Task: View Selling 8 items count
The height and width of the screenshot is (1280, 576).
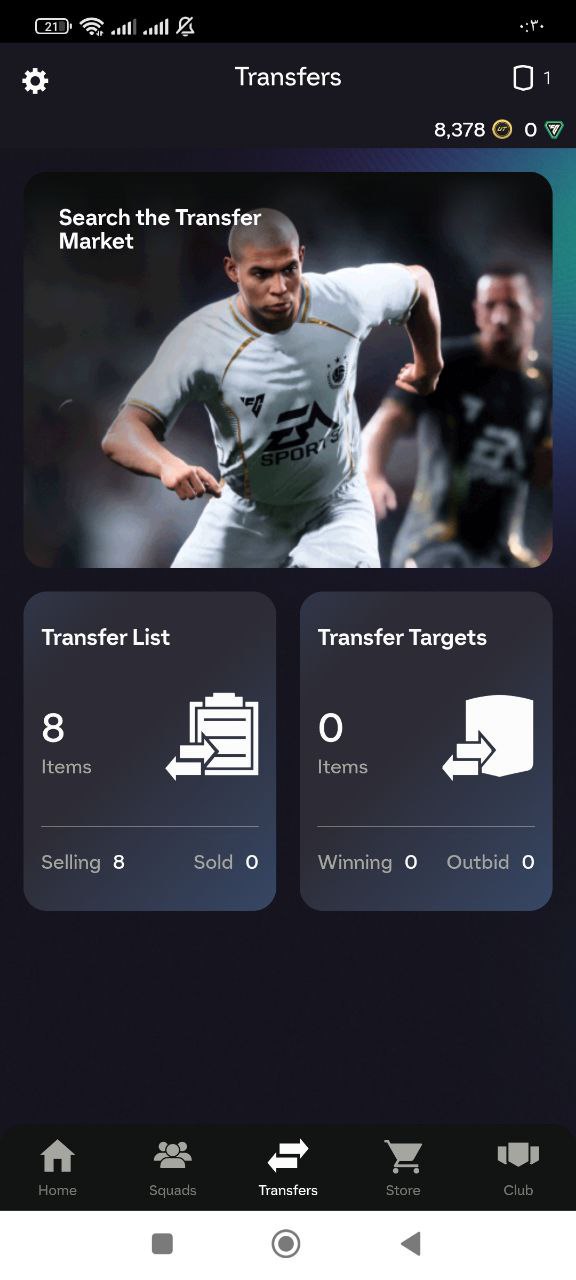Action: point(83,862)
